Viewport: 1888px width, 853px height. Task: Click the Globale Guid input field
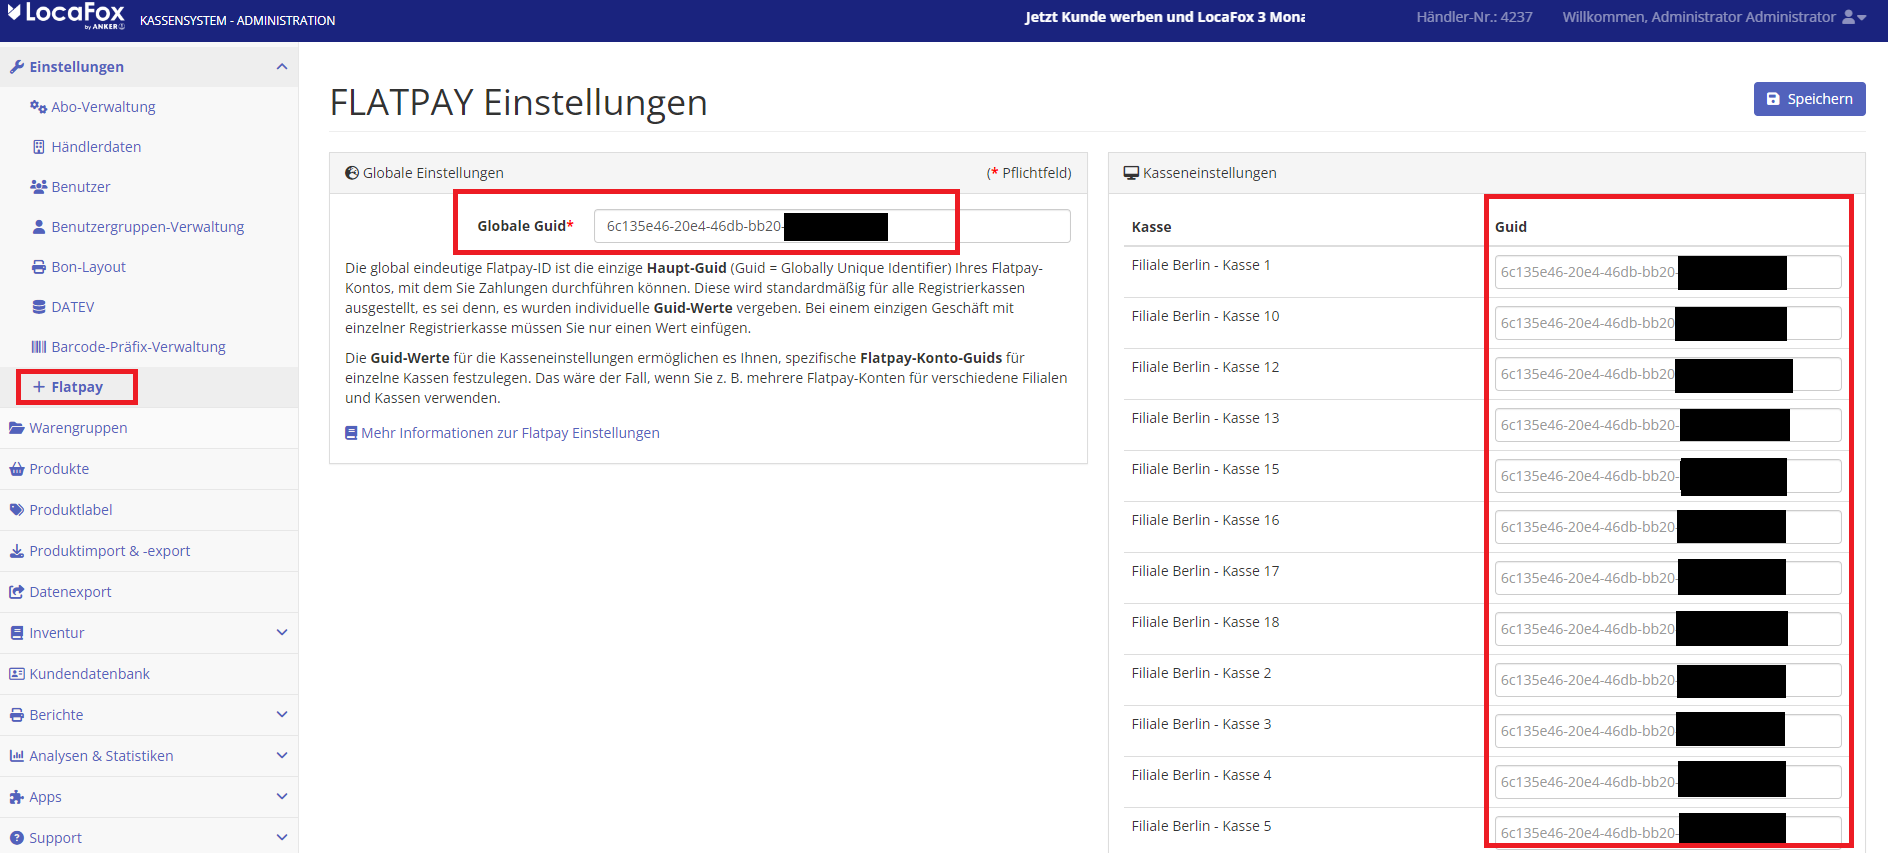point(832,226)
